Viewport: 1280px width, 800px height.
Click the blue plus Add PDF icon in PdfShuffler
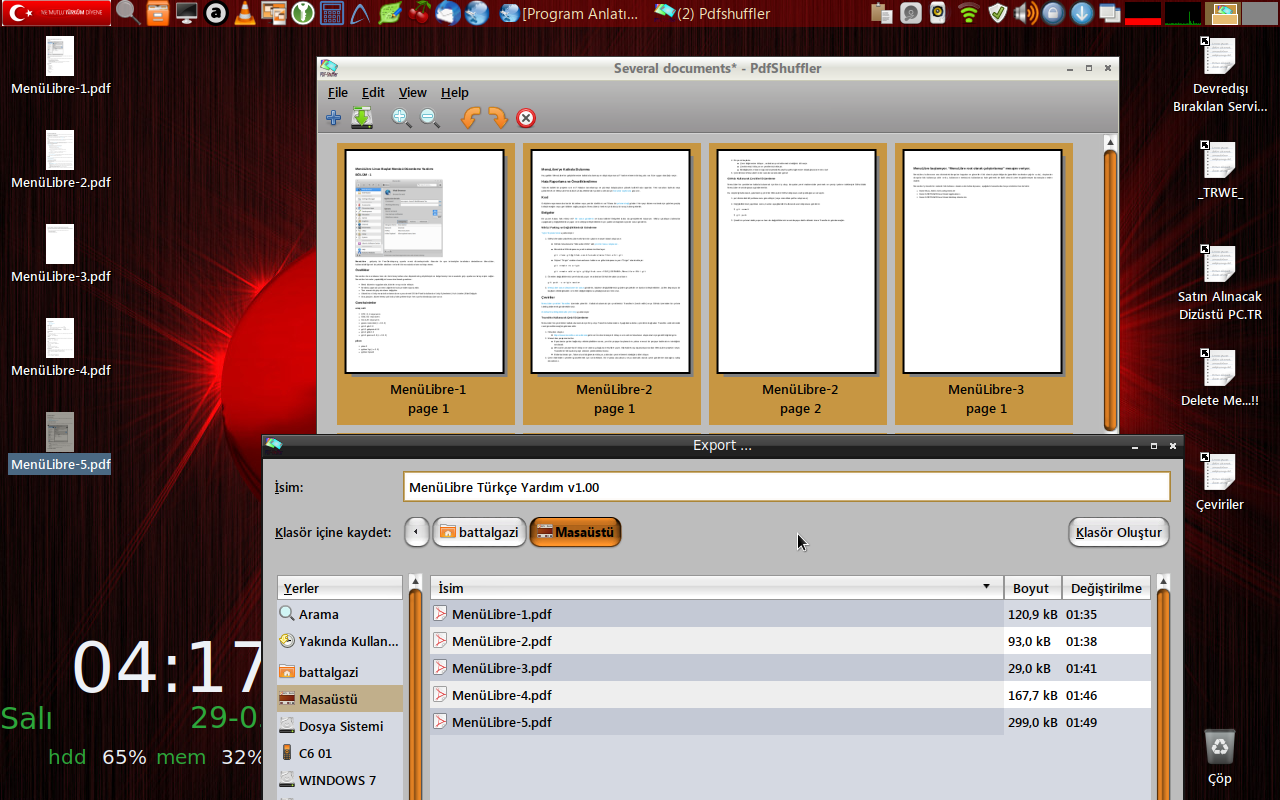pyautogui.click(x=334, y=118)
